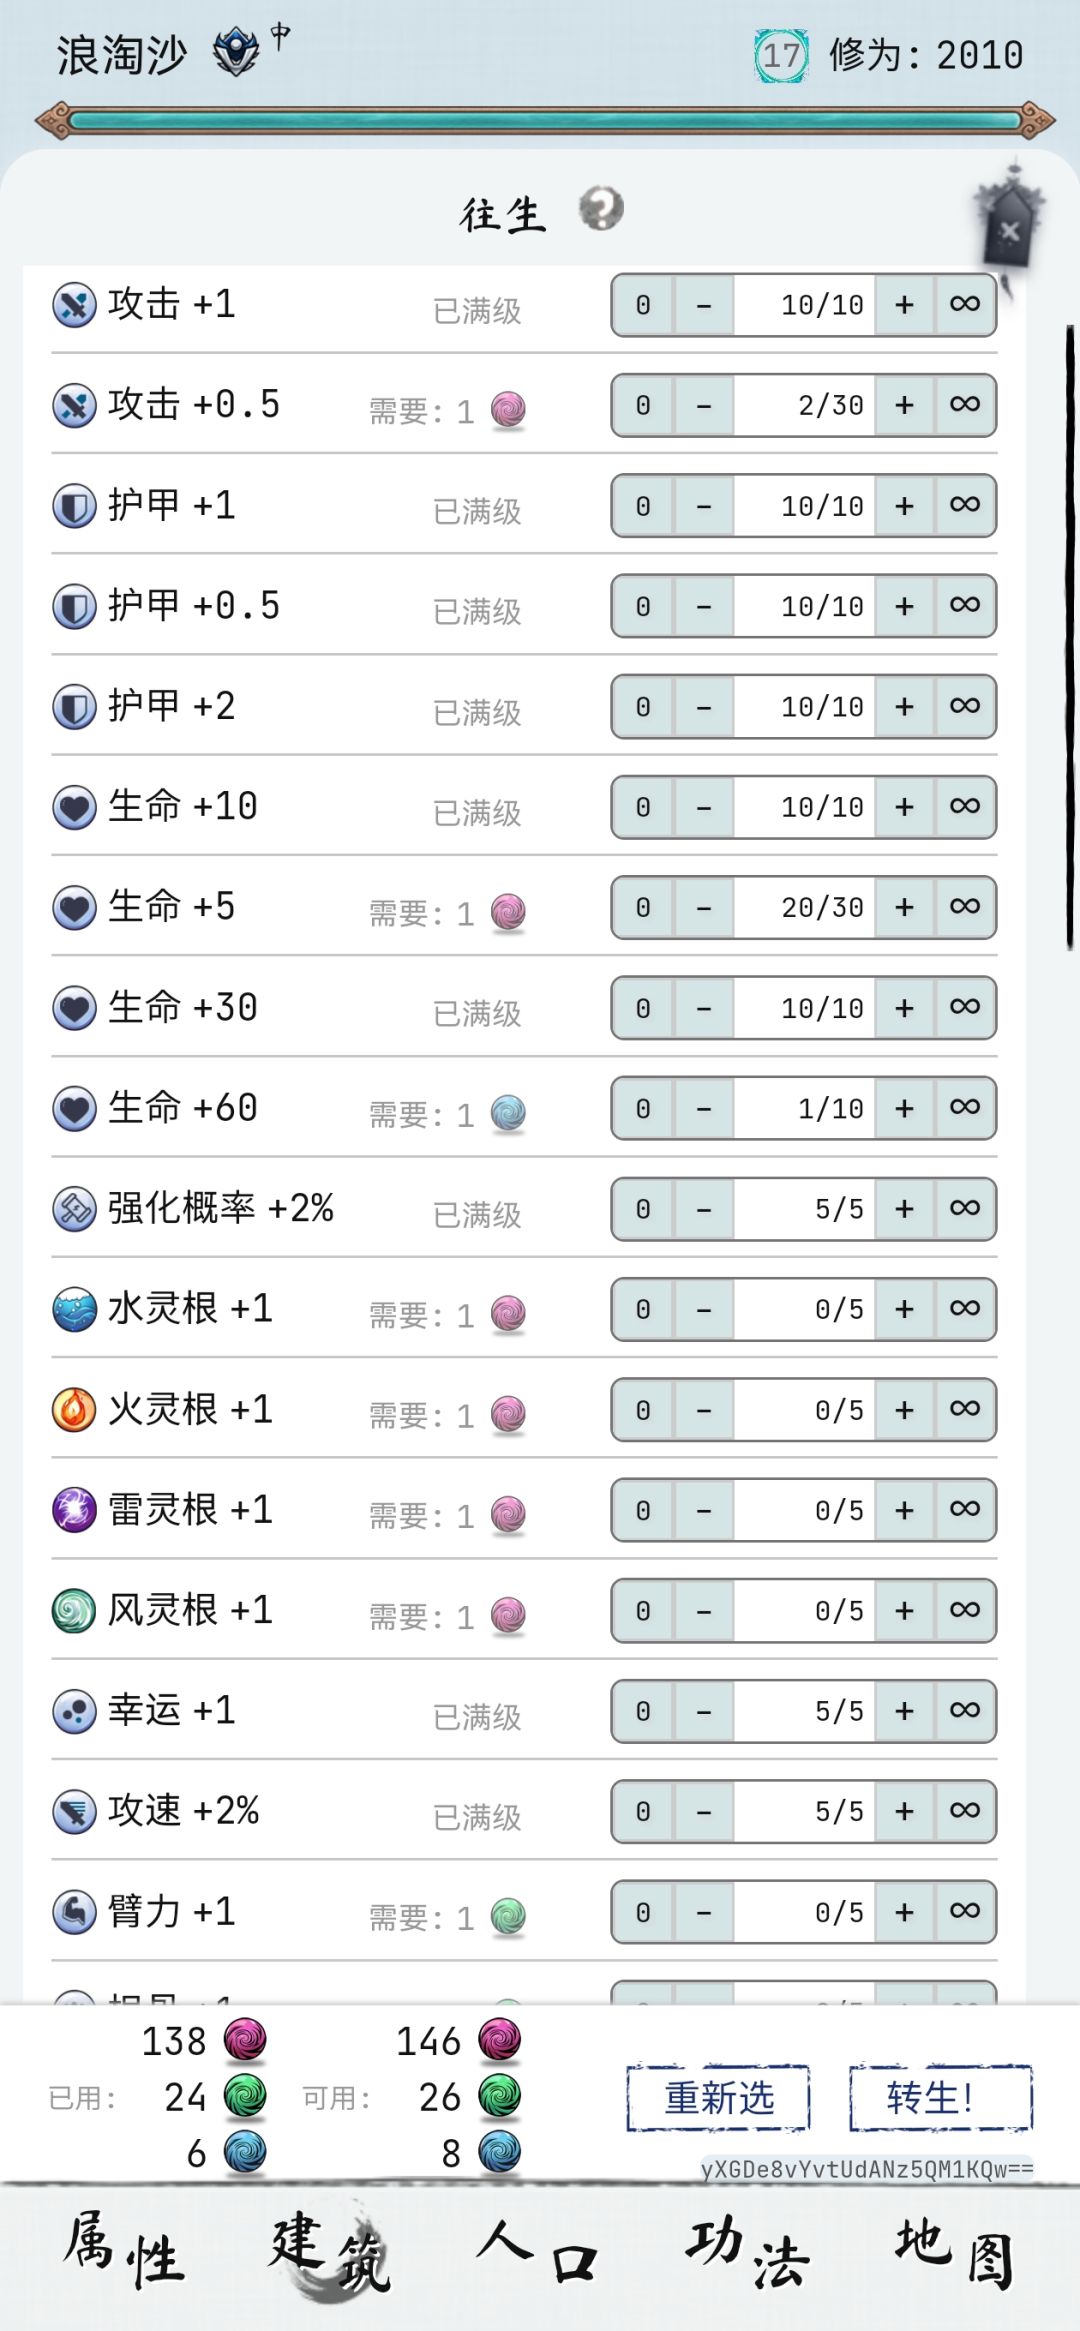Click the wind swirl icon for 风灵根 +1
The height and width of the screenshot is (2331, 1080).
[x=74, y=1611]
